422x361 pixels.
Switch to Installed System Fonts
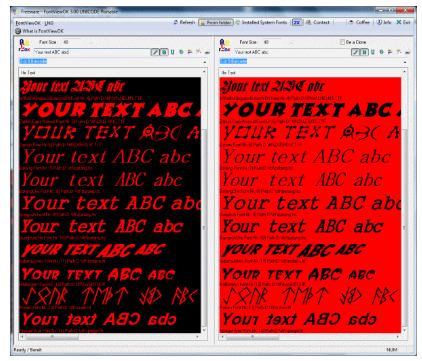point(261,22)
